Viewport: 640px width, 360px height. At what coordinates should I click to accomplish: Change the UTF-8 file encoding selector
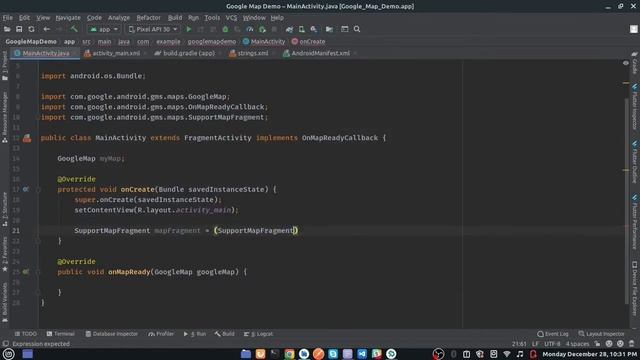(x=552, y=344)
